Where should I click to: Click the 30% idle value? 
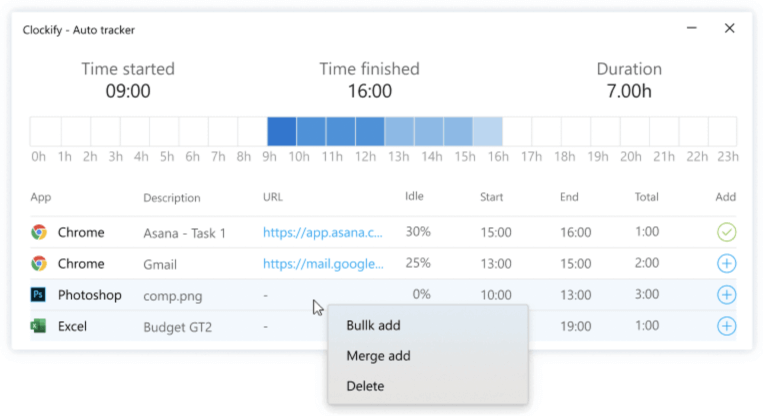coord(418,232)
